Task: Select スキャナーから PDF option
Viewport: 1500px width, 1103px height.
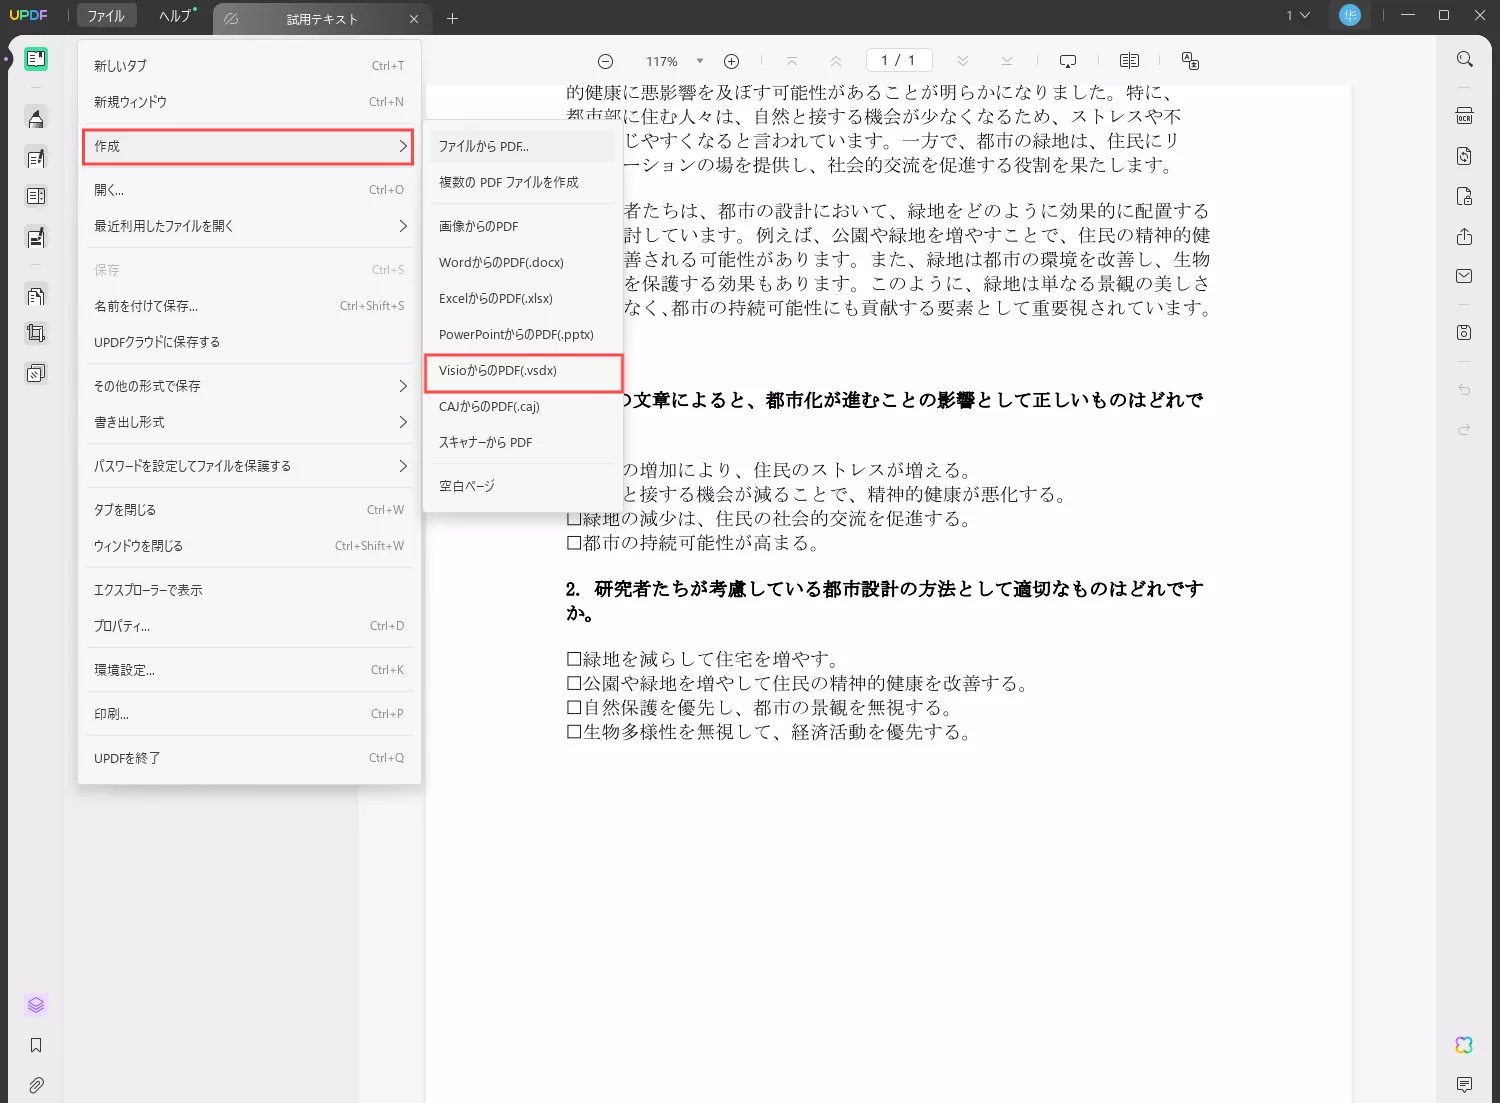Action: pyautogui.click(x=523, y=442)
